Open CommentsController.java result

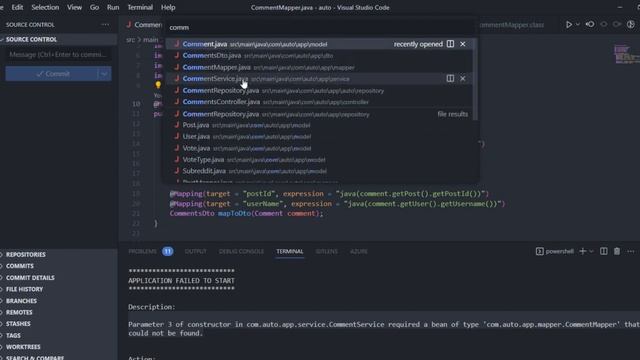click(319, 102)
